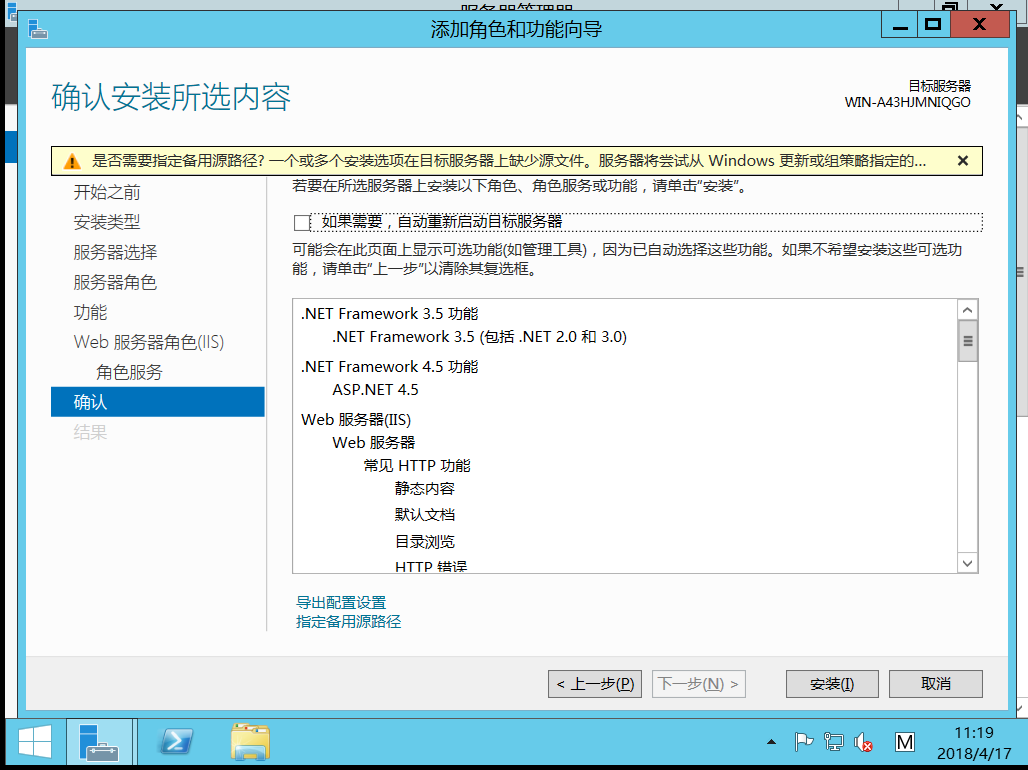
Task: Select 默认文档 entry
Action: pyautogui.click(x=425, y=515)
